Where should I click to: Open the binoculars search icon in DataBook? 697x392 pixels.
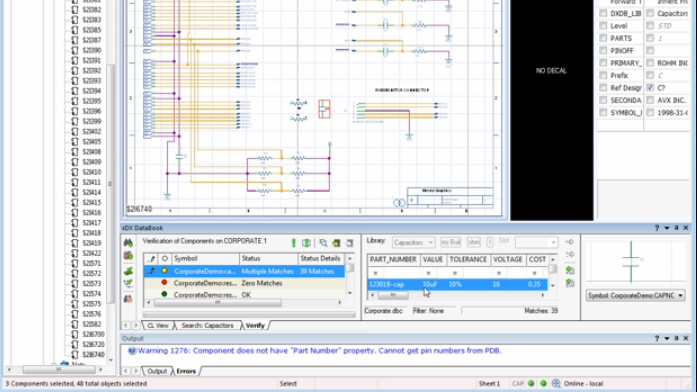click(x=128, y=243)
